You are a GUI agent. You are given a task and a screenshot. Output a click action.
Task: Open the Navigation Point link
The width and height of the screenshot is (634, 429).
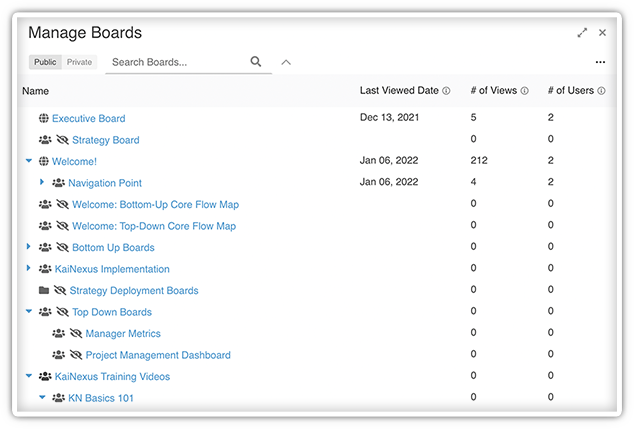[105, 183]
